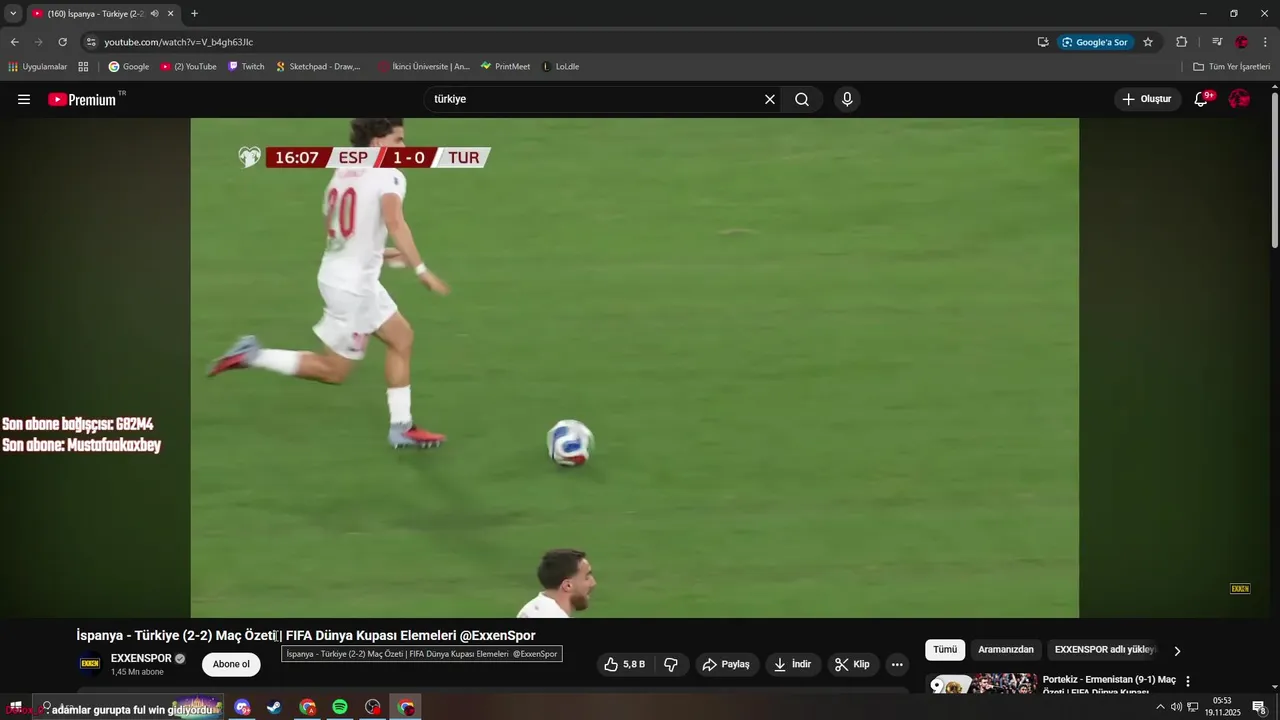Screen dimensions: 1280x720
Task: Open volume control in system tray
Action: pos(1176,707)
